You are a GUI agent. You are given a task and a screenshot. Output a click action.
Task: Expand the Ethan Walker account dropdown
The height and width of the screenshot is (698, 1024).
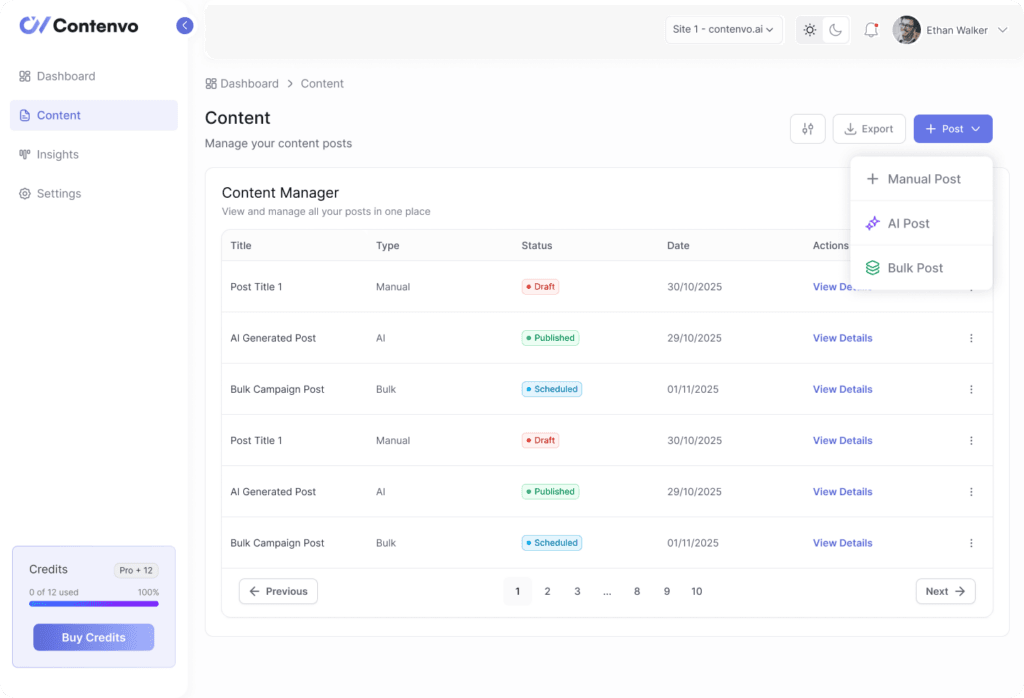point(955,30)
